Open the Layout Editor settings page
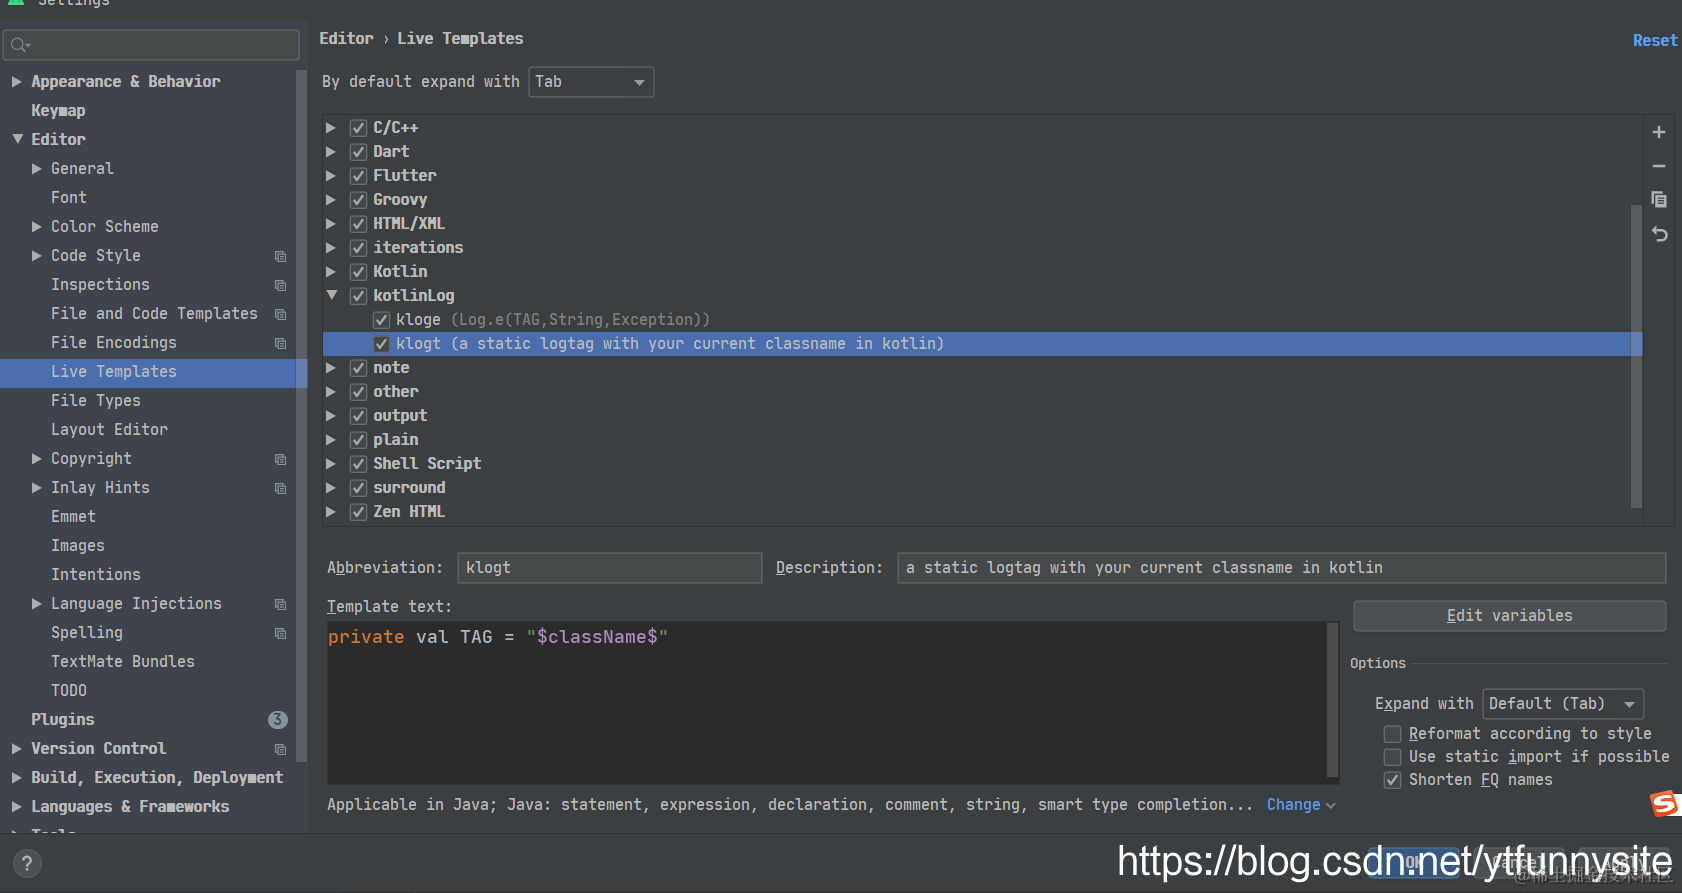Image resolution: width=1682 pixels, height=893 pixels. pyautogui.click(x=109, y=430)
